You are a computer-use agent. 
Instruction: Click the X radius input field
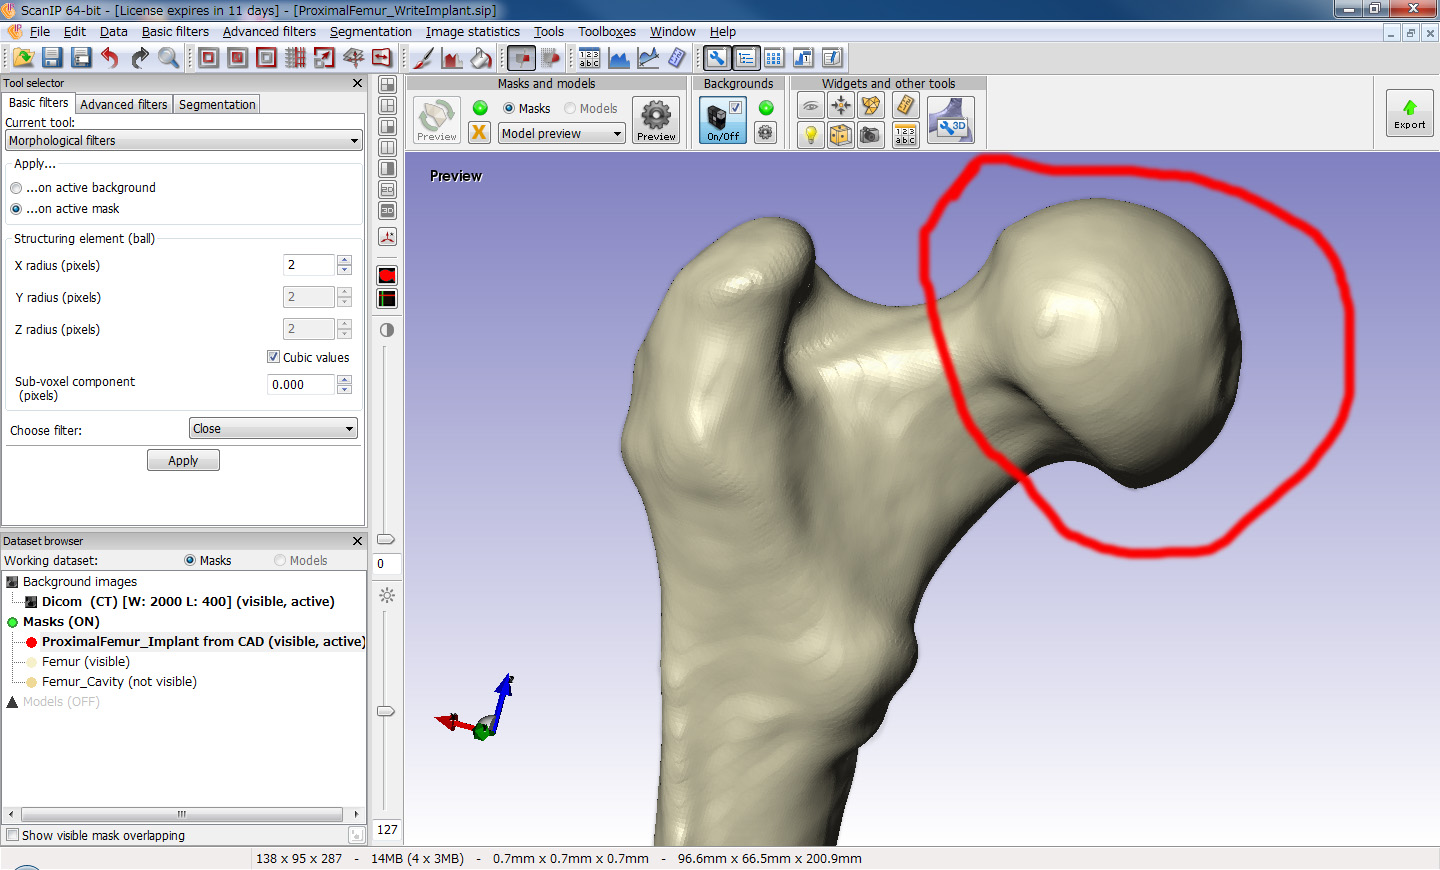click(x=308, y=265)
